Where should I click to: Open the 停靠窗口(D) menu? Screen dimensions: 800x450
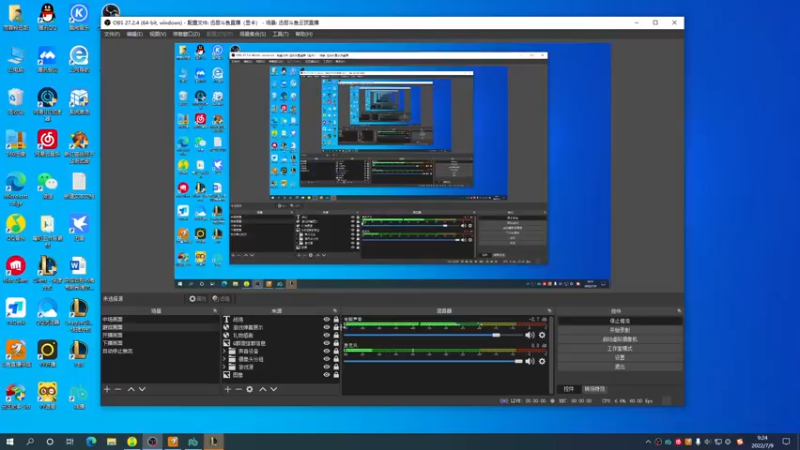pos(186,34)
